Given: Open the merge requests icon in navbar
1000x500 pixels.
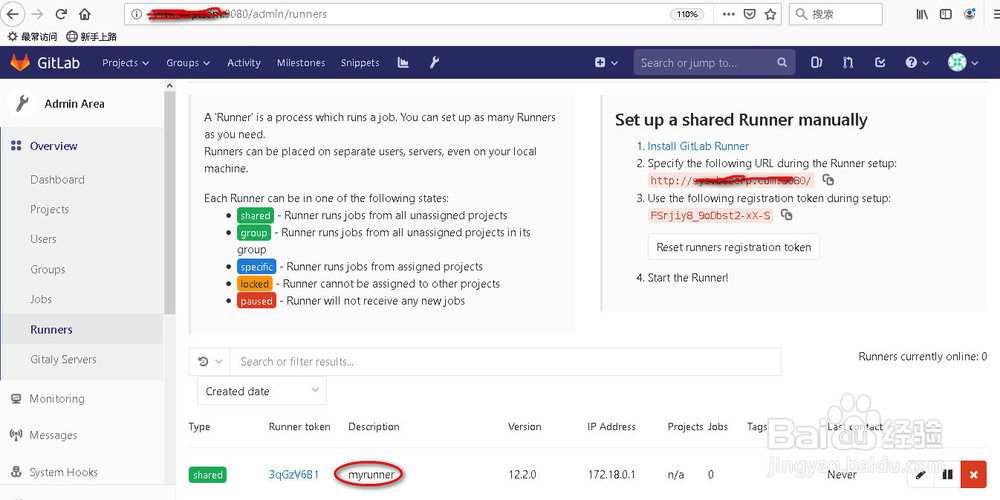Looking at the screenshot, I should 848,62.
